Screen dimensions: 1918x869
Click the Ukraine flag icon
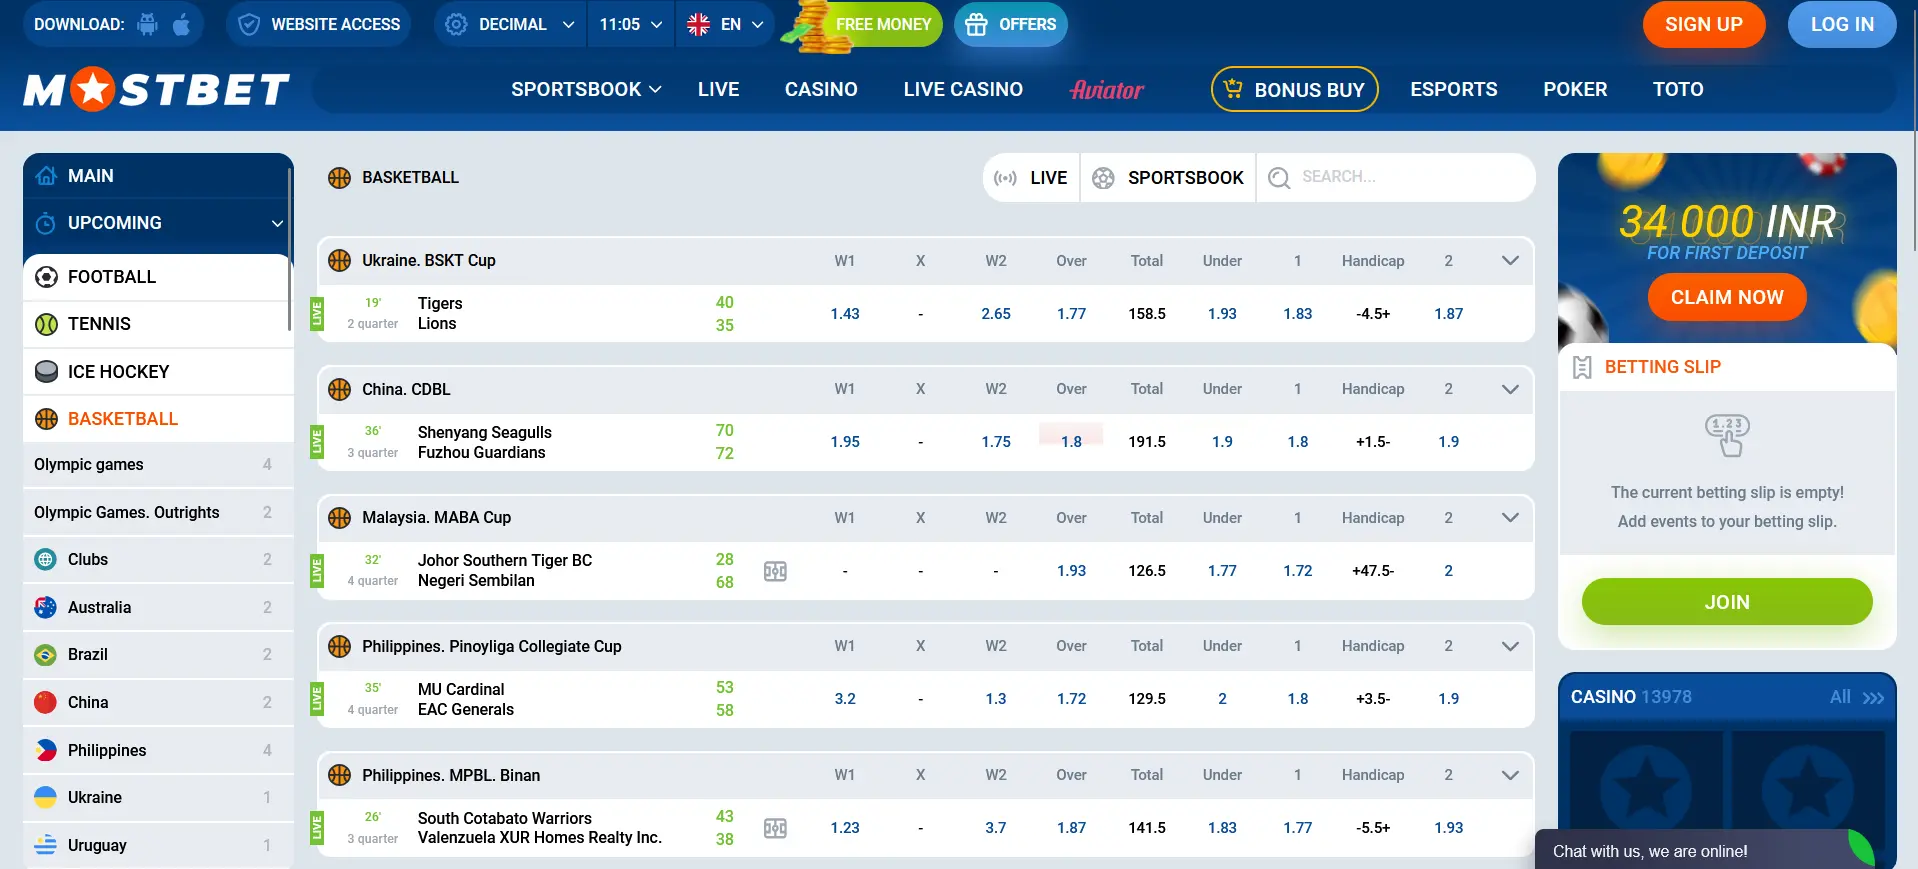tap(46, 797)
